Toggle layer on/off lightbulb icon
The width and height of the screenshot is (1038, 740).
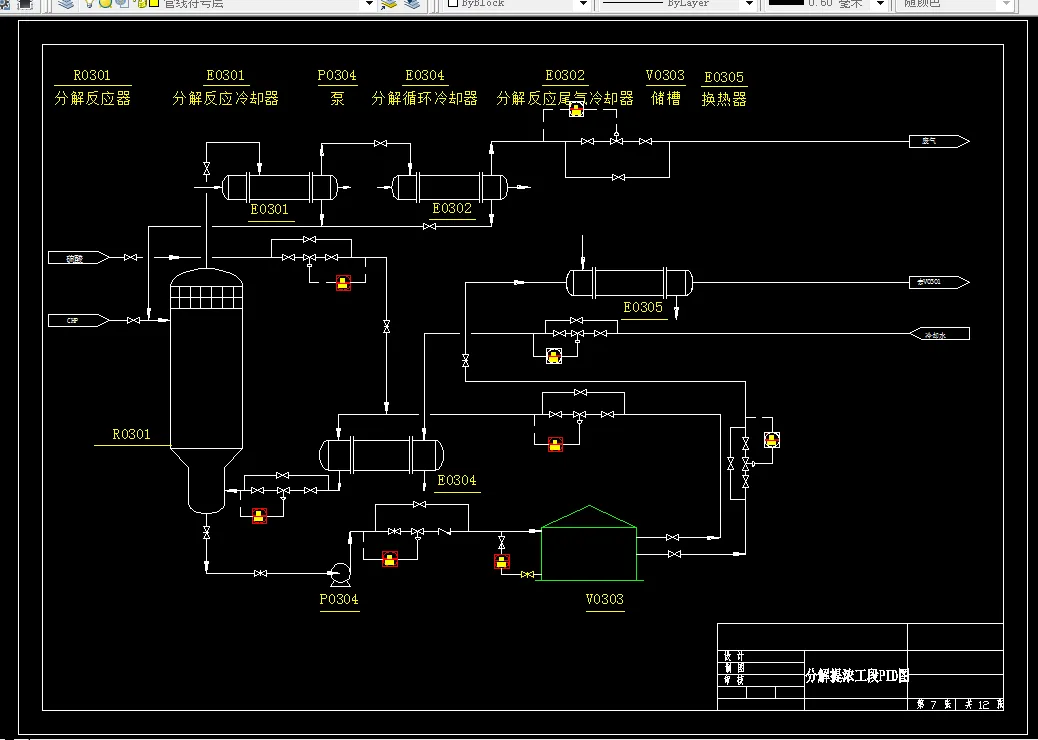tap(89, 3)
